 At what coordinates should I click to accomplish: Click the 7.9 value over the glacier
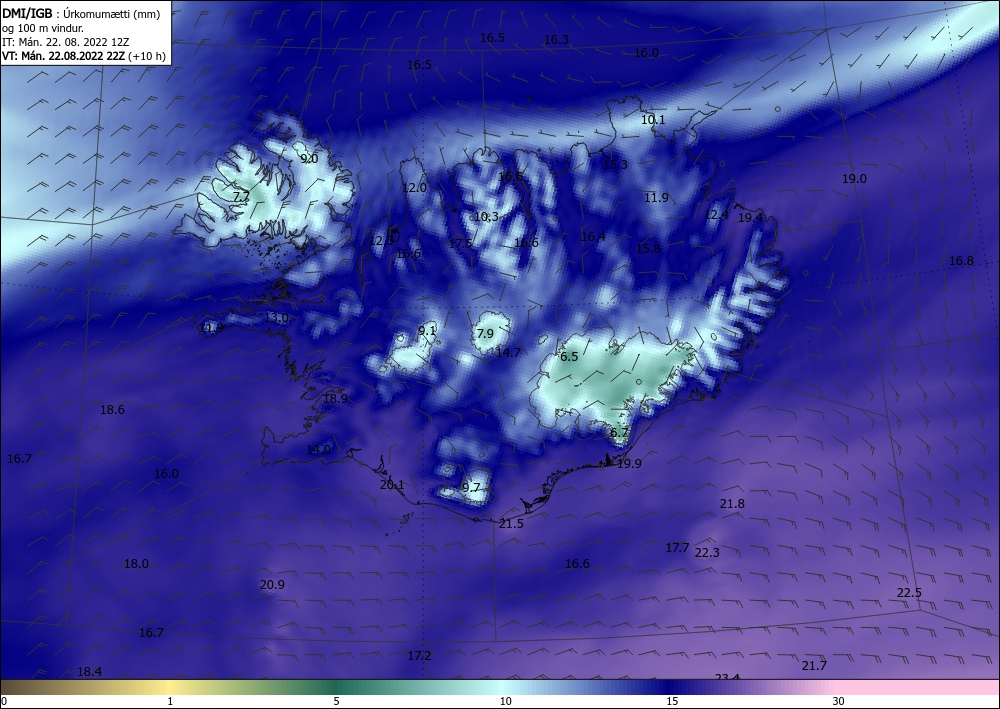pos(485,333)
